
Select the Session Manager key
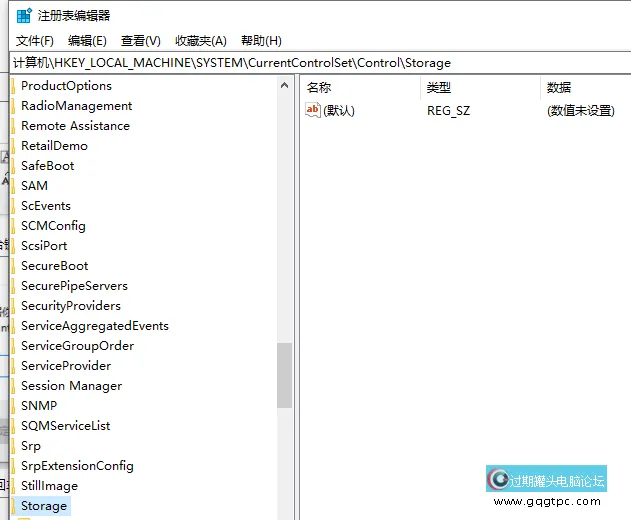click(x=71, y=386)
